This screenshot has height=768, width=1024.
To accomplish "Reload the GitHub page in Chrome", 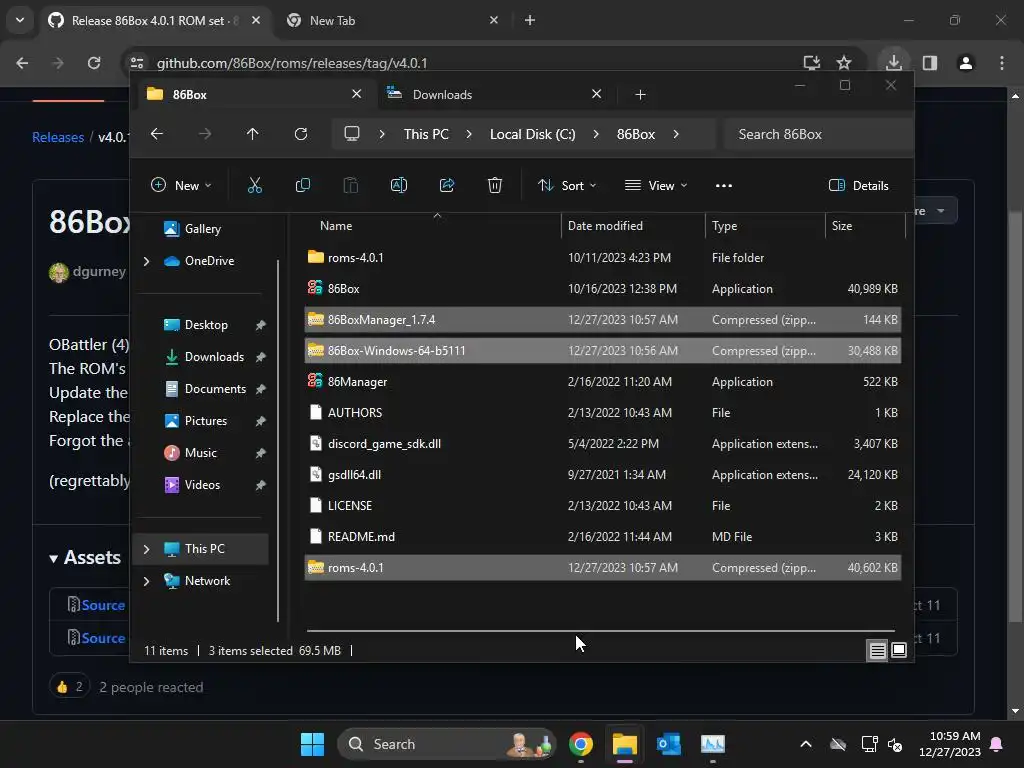I will (x=94, y=63).
